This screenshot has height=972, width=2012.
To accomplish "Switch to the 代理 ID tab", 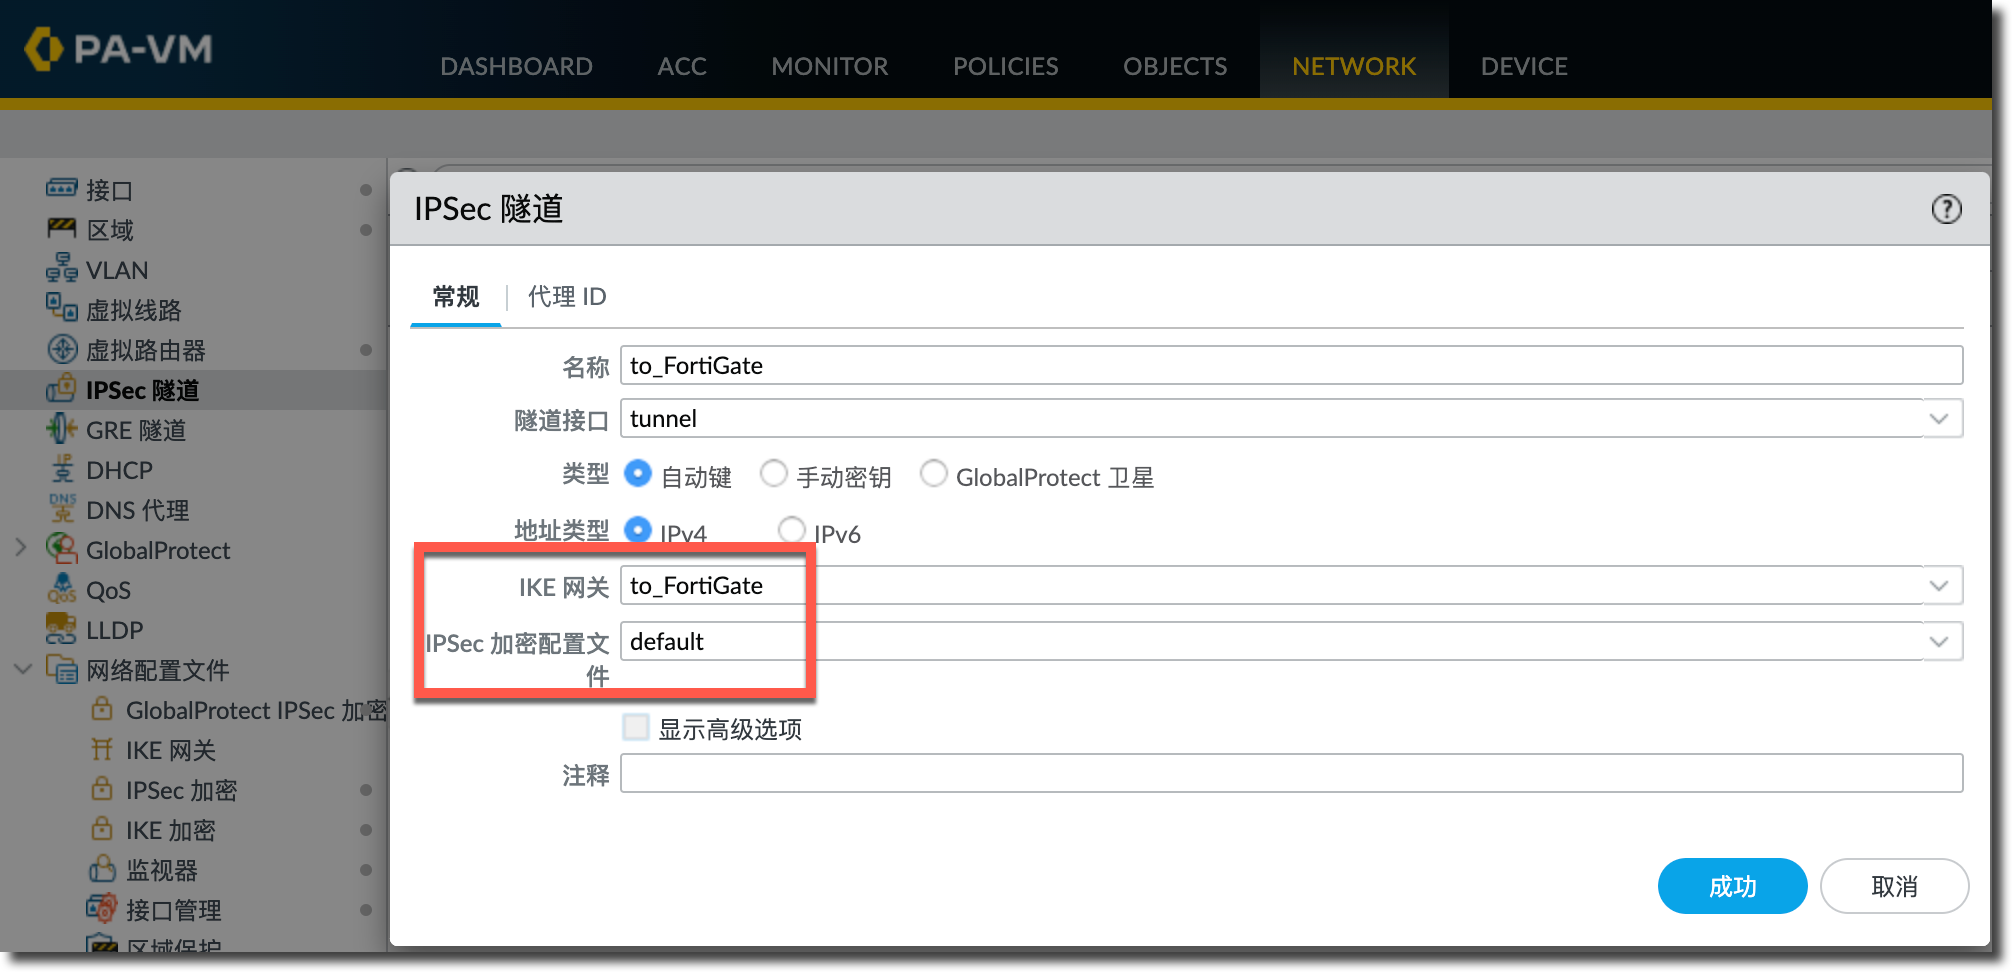I will click(x=566, y=297).
